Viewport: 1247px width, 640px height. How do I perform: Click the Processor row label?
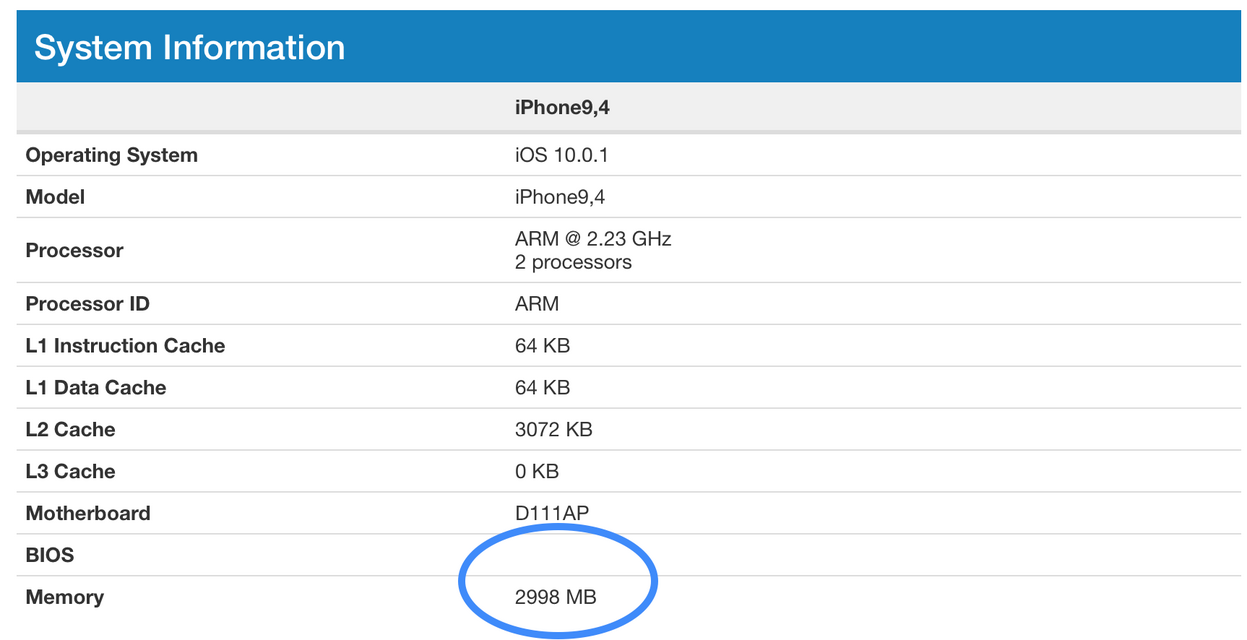coord(74,250)
